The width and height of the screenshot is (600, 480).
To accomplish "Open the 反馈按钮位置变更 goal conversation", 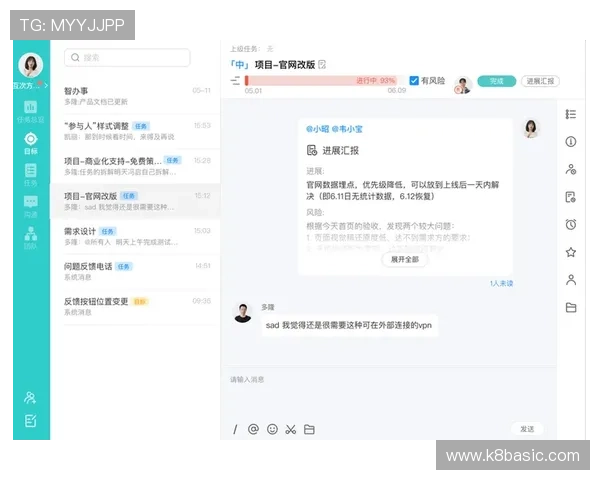I will pyautogui.click(x=137, y=307).
